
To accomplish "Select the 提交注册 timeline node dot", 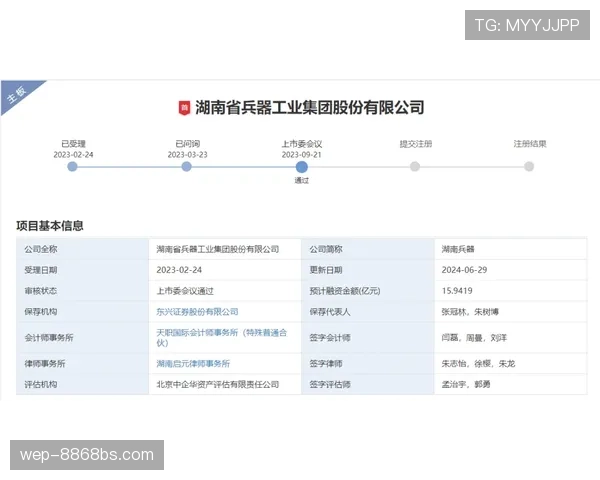I will pos(415,167).
